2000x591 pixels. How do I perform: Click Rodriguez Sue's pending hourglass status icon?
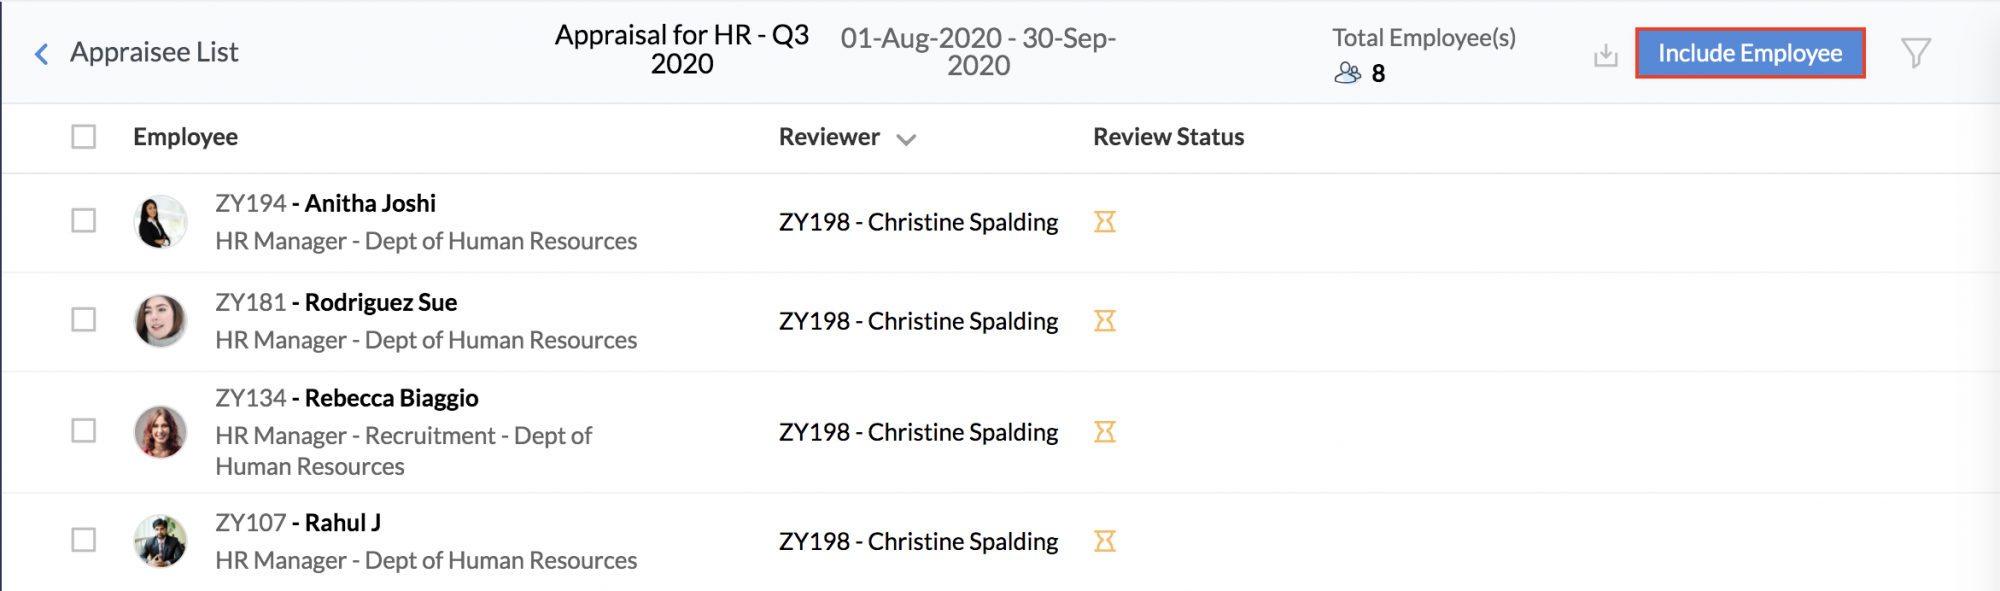click(1104, 321)
